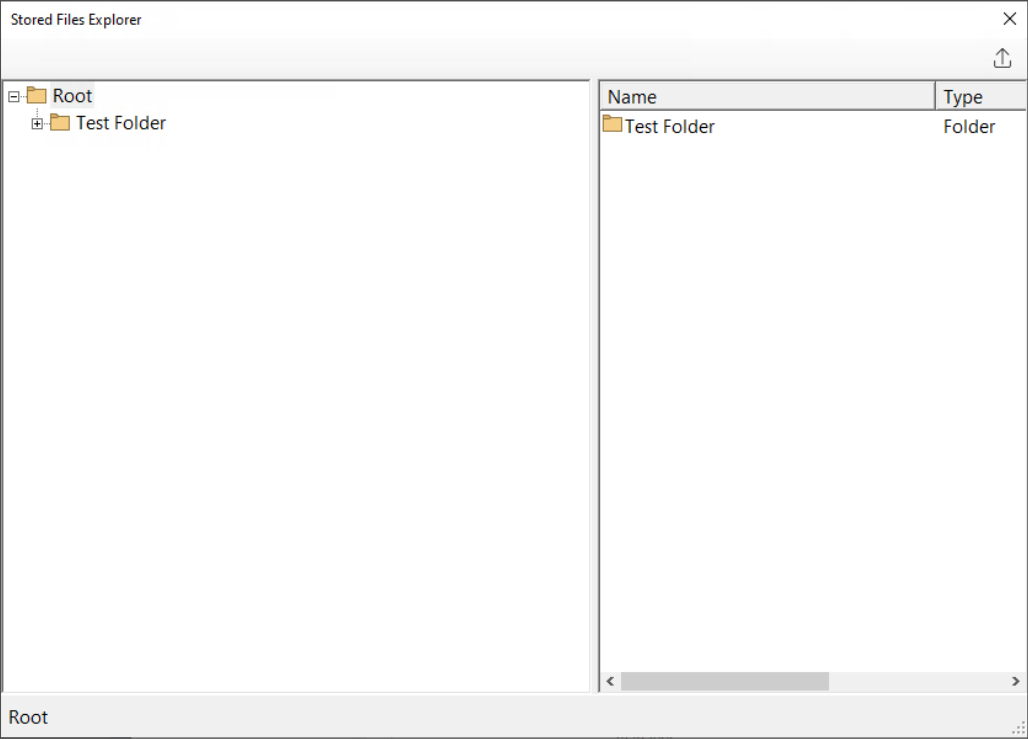The height and width of the screenshot is (739, 1028).
Task: Click the Root folder icon in tree
Action: [x=37, y=96]
